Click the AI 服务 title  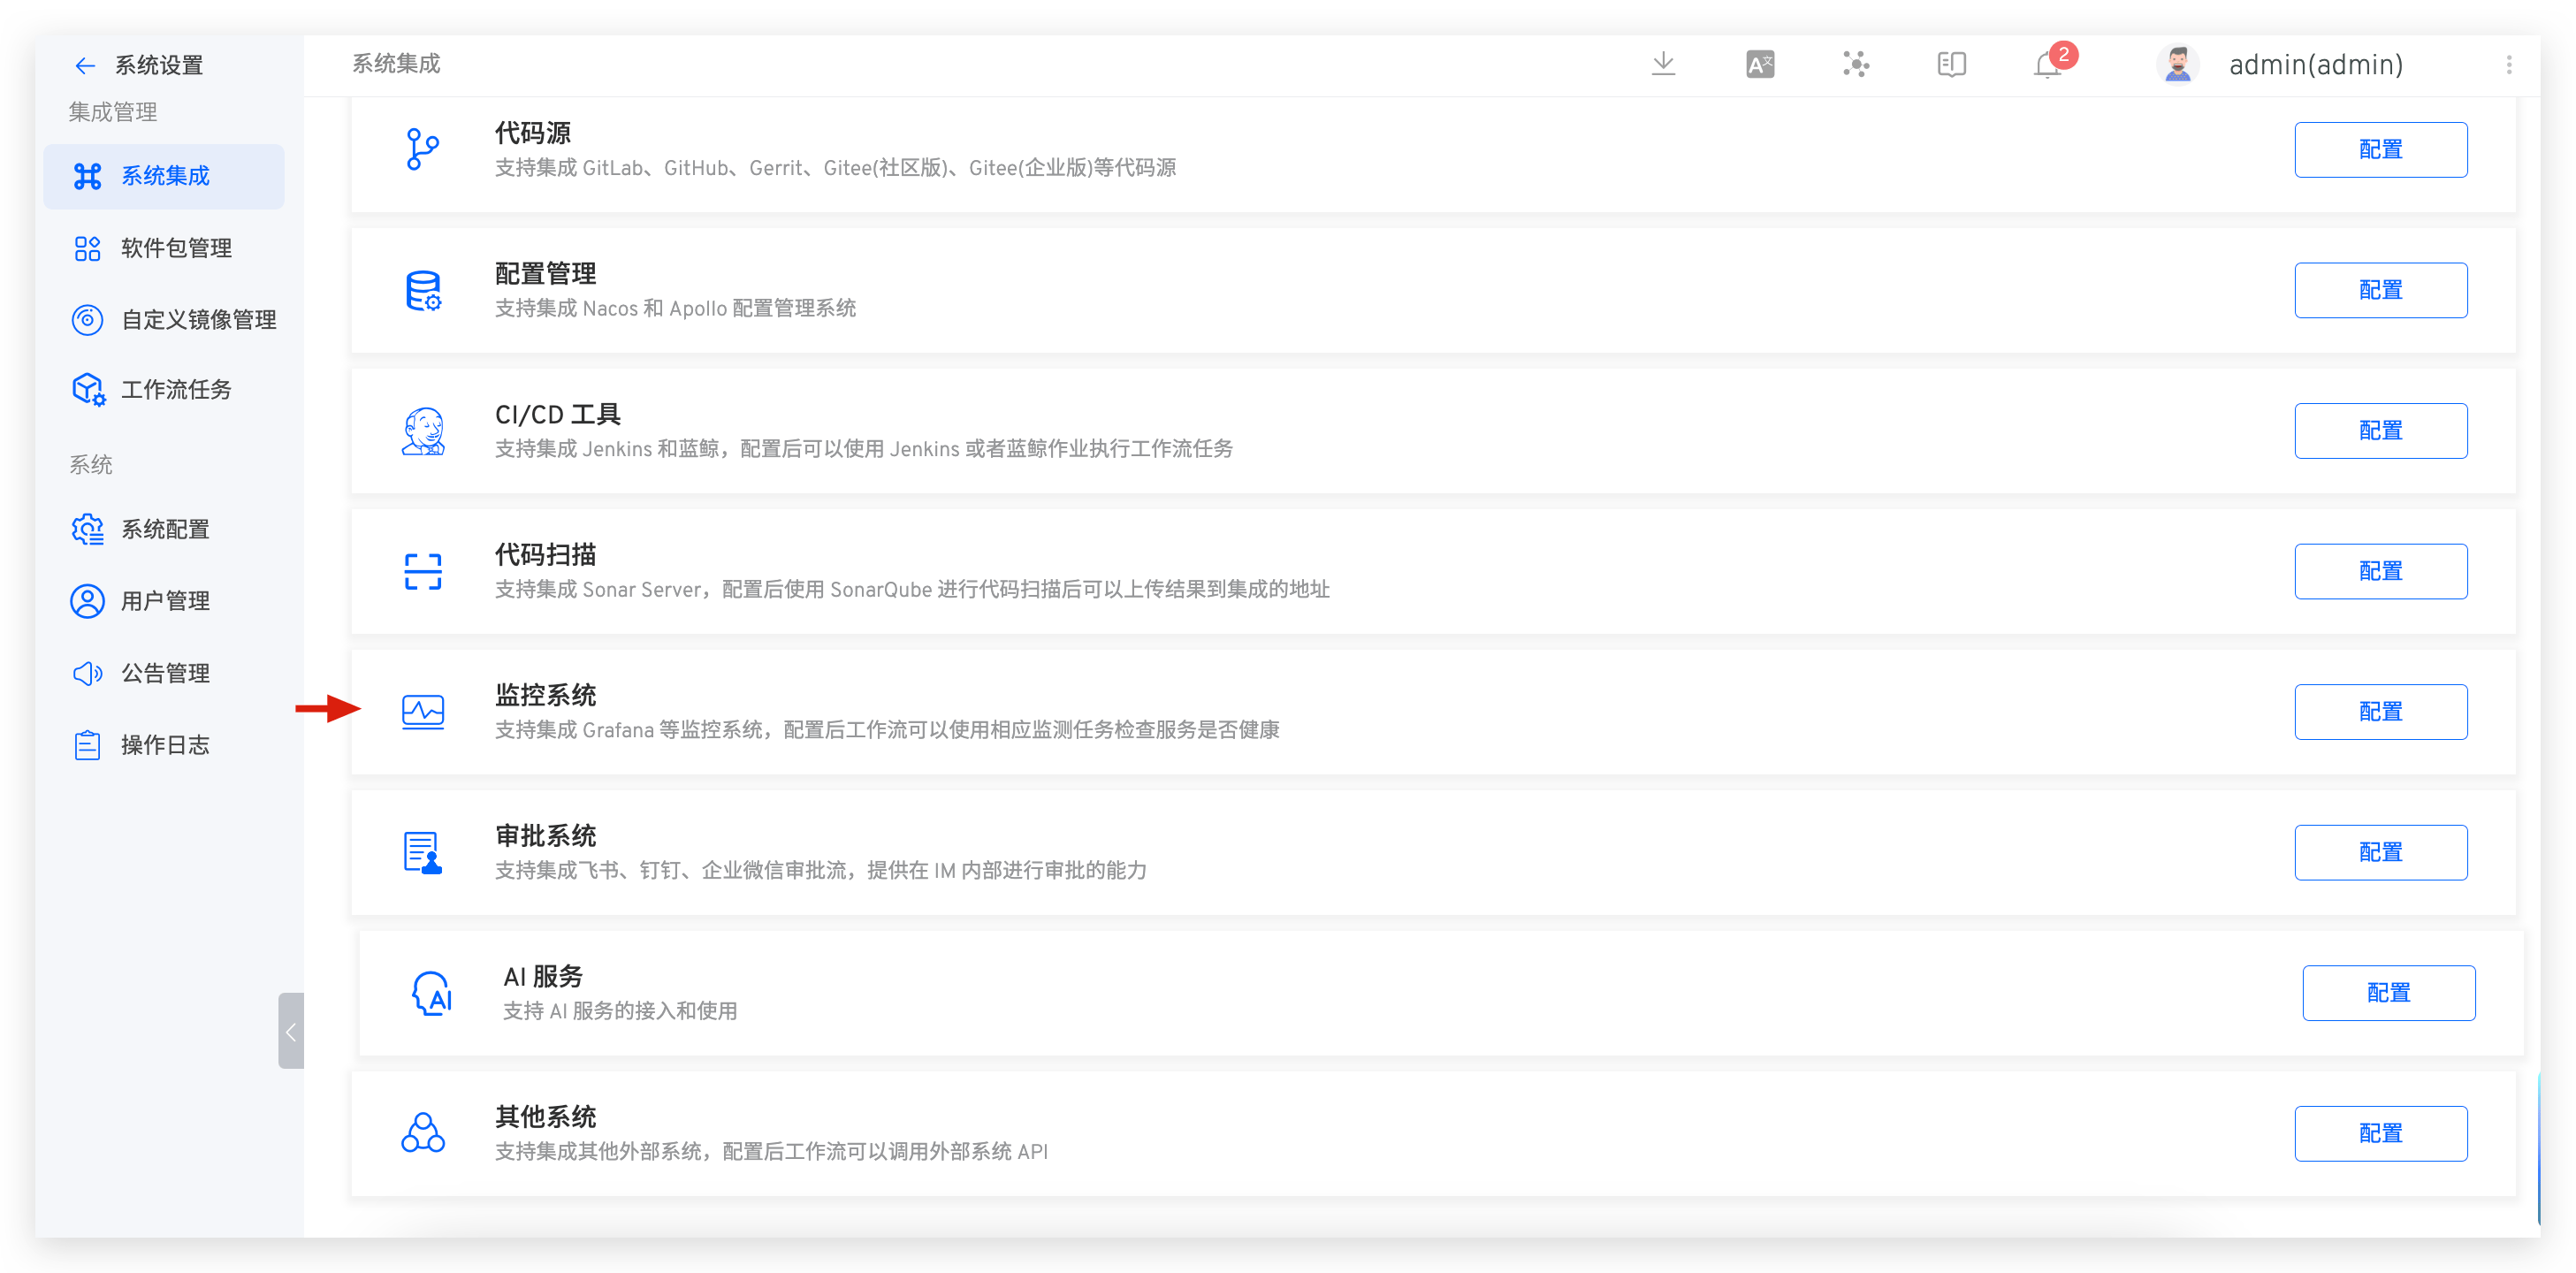coord(543,976)
